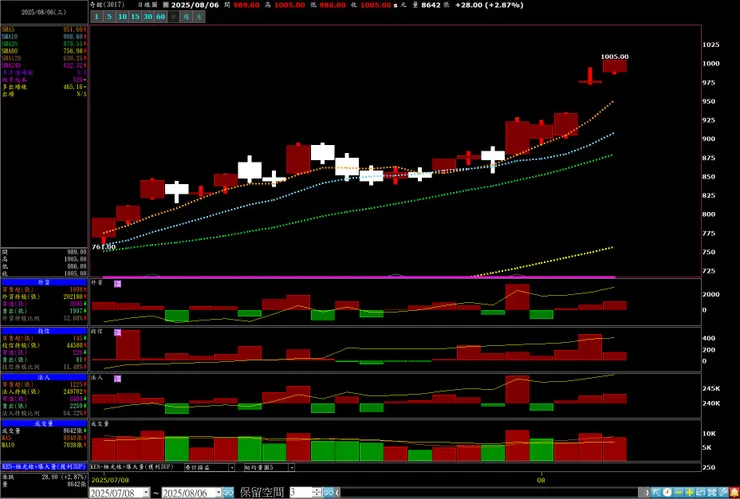Click GO button next to reserved space field
This screenshot has height=499, width=740.
(328, 493)
